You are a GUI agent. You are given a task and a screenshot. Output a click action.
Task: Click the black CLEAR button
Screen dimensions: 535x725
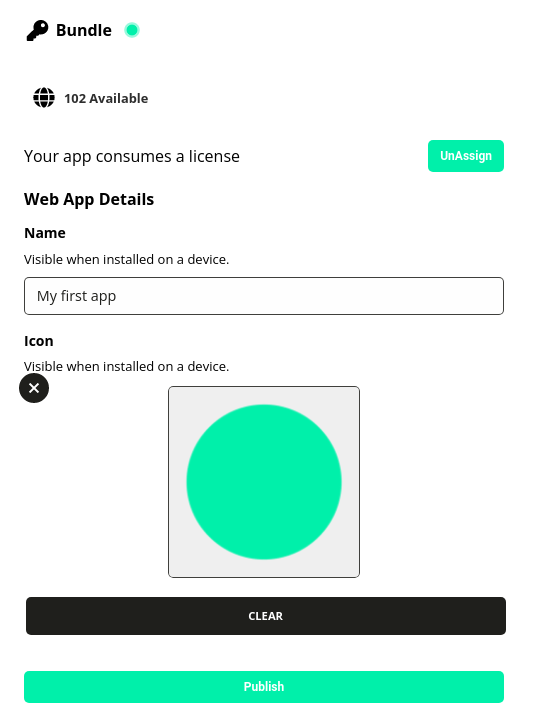265,616
